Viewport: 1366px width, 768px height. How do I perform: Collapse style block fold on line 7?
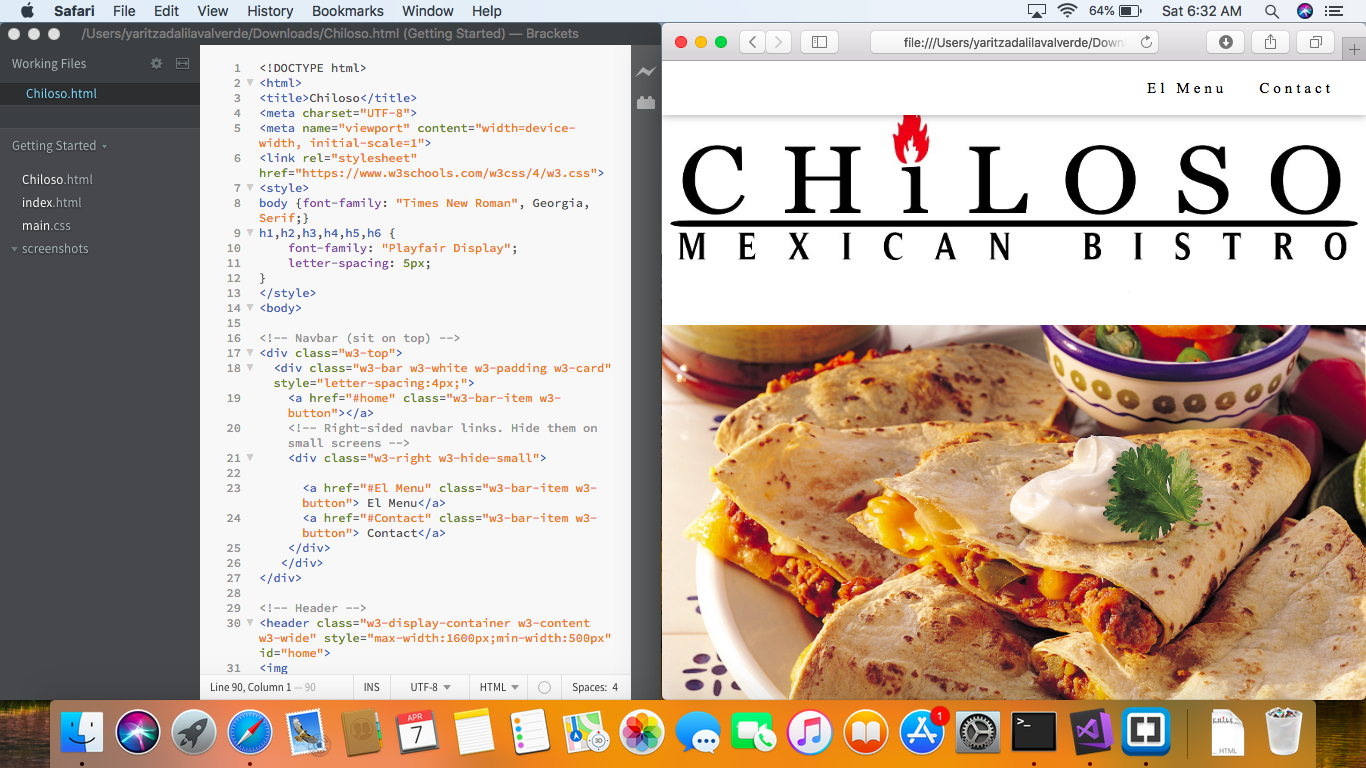(x=250, y=188)
